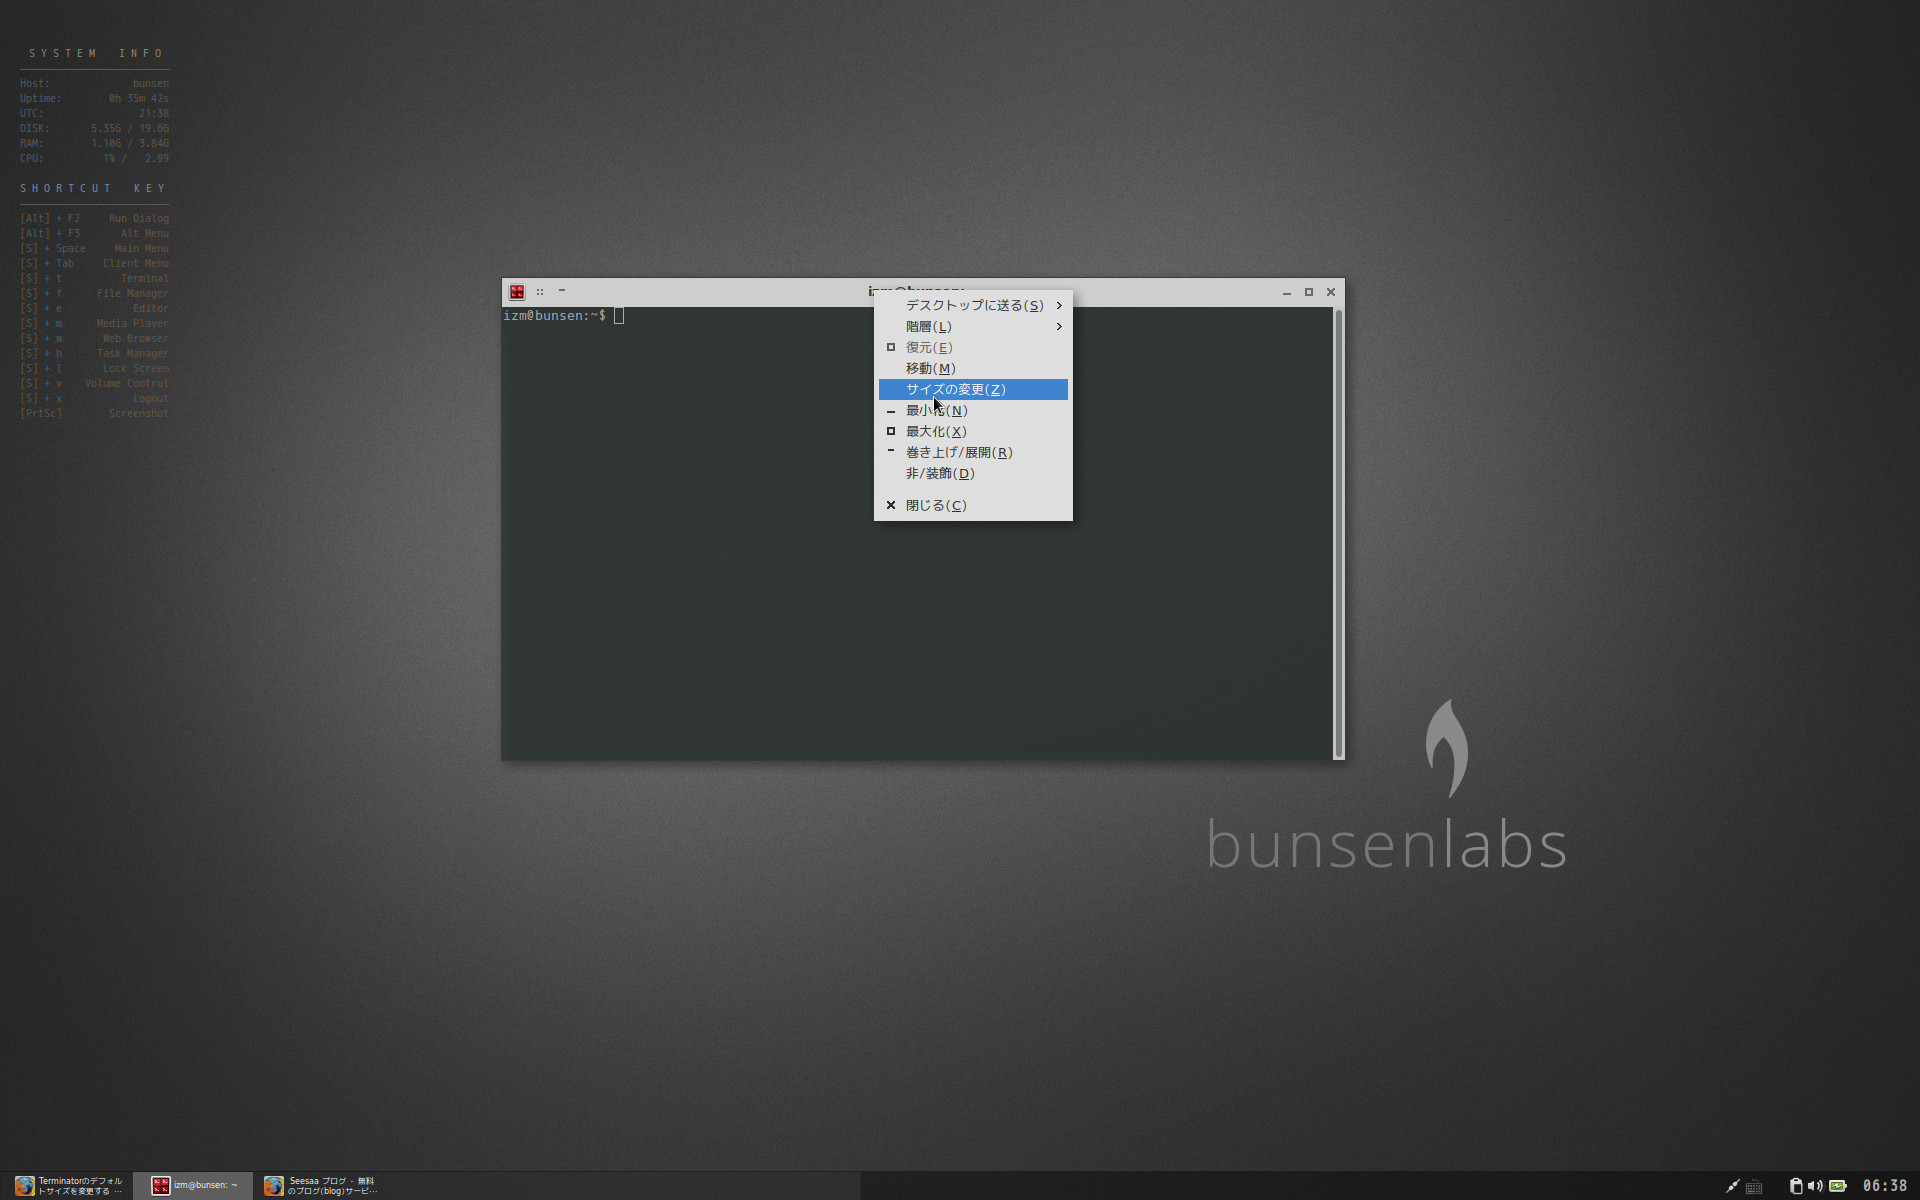This screenshot has width=1920, height=1200.
Task: Click the keyboard layout tray icon
Action: click(x=1754, y=1187)
